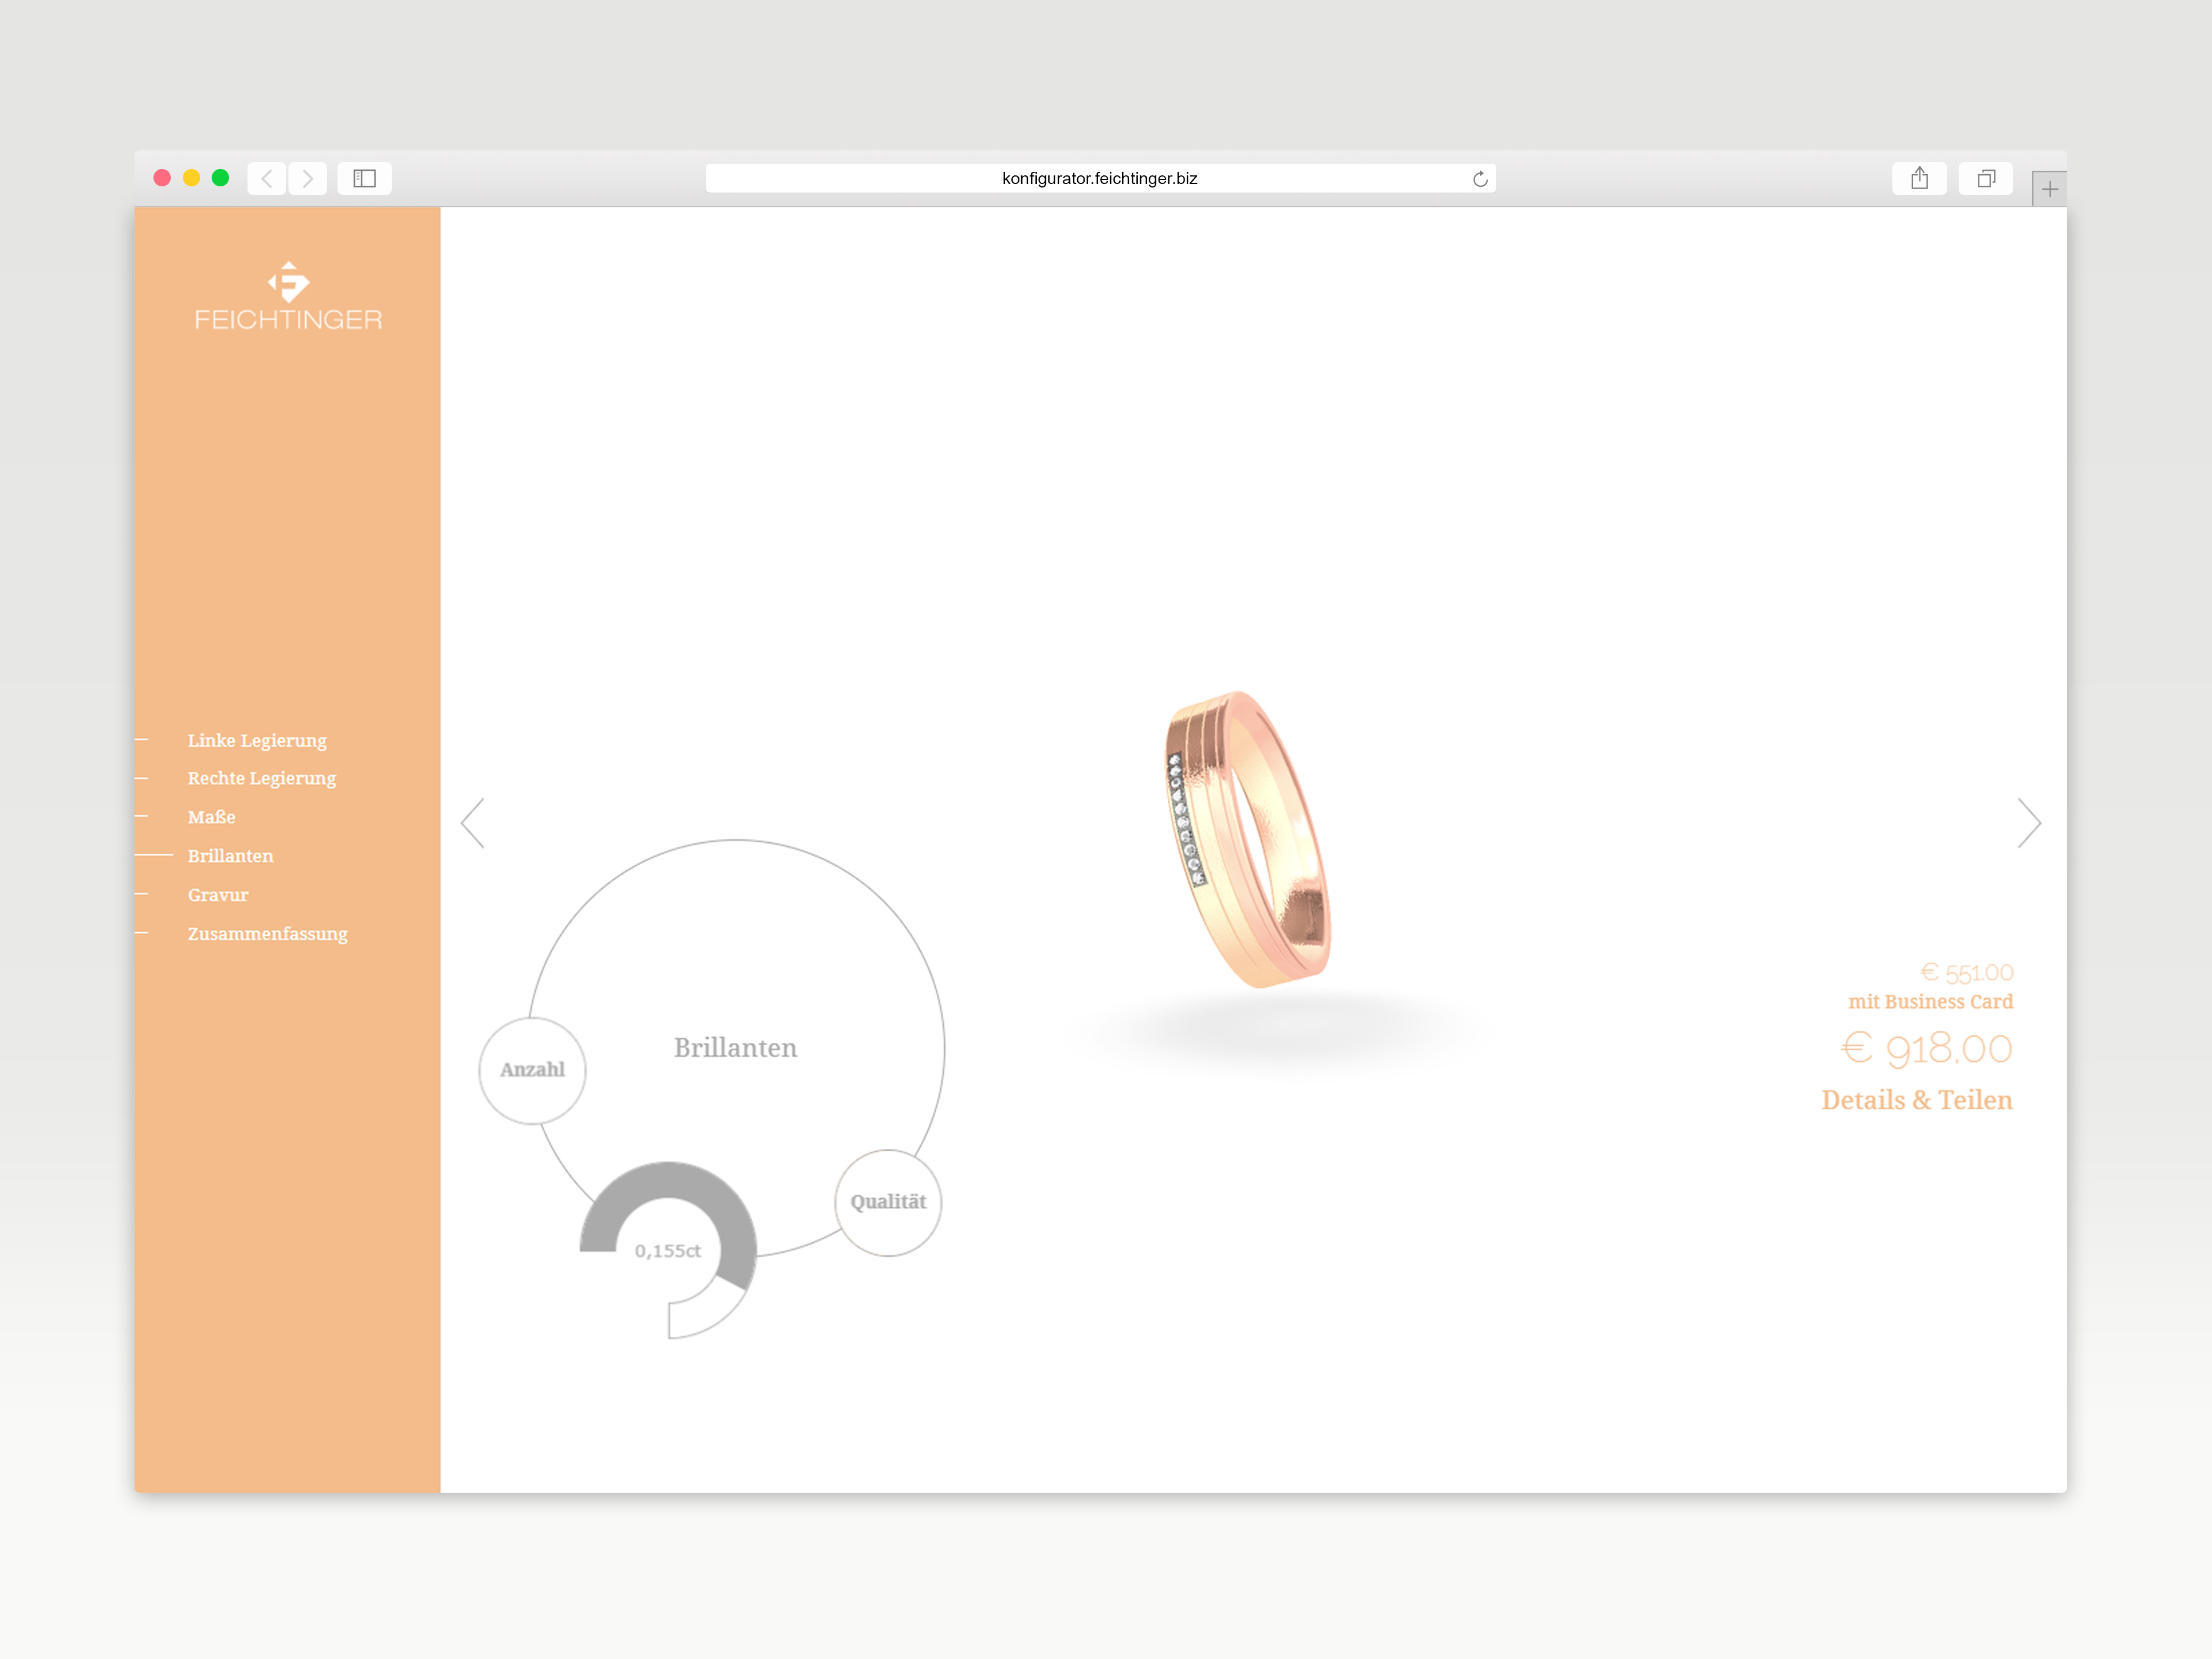The image size is (2212, 1659).
Task: Click the € 551.00 business card price
Action: click(1966, 972)
